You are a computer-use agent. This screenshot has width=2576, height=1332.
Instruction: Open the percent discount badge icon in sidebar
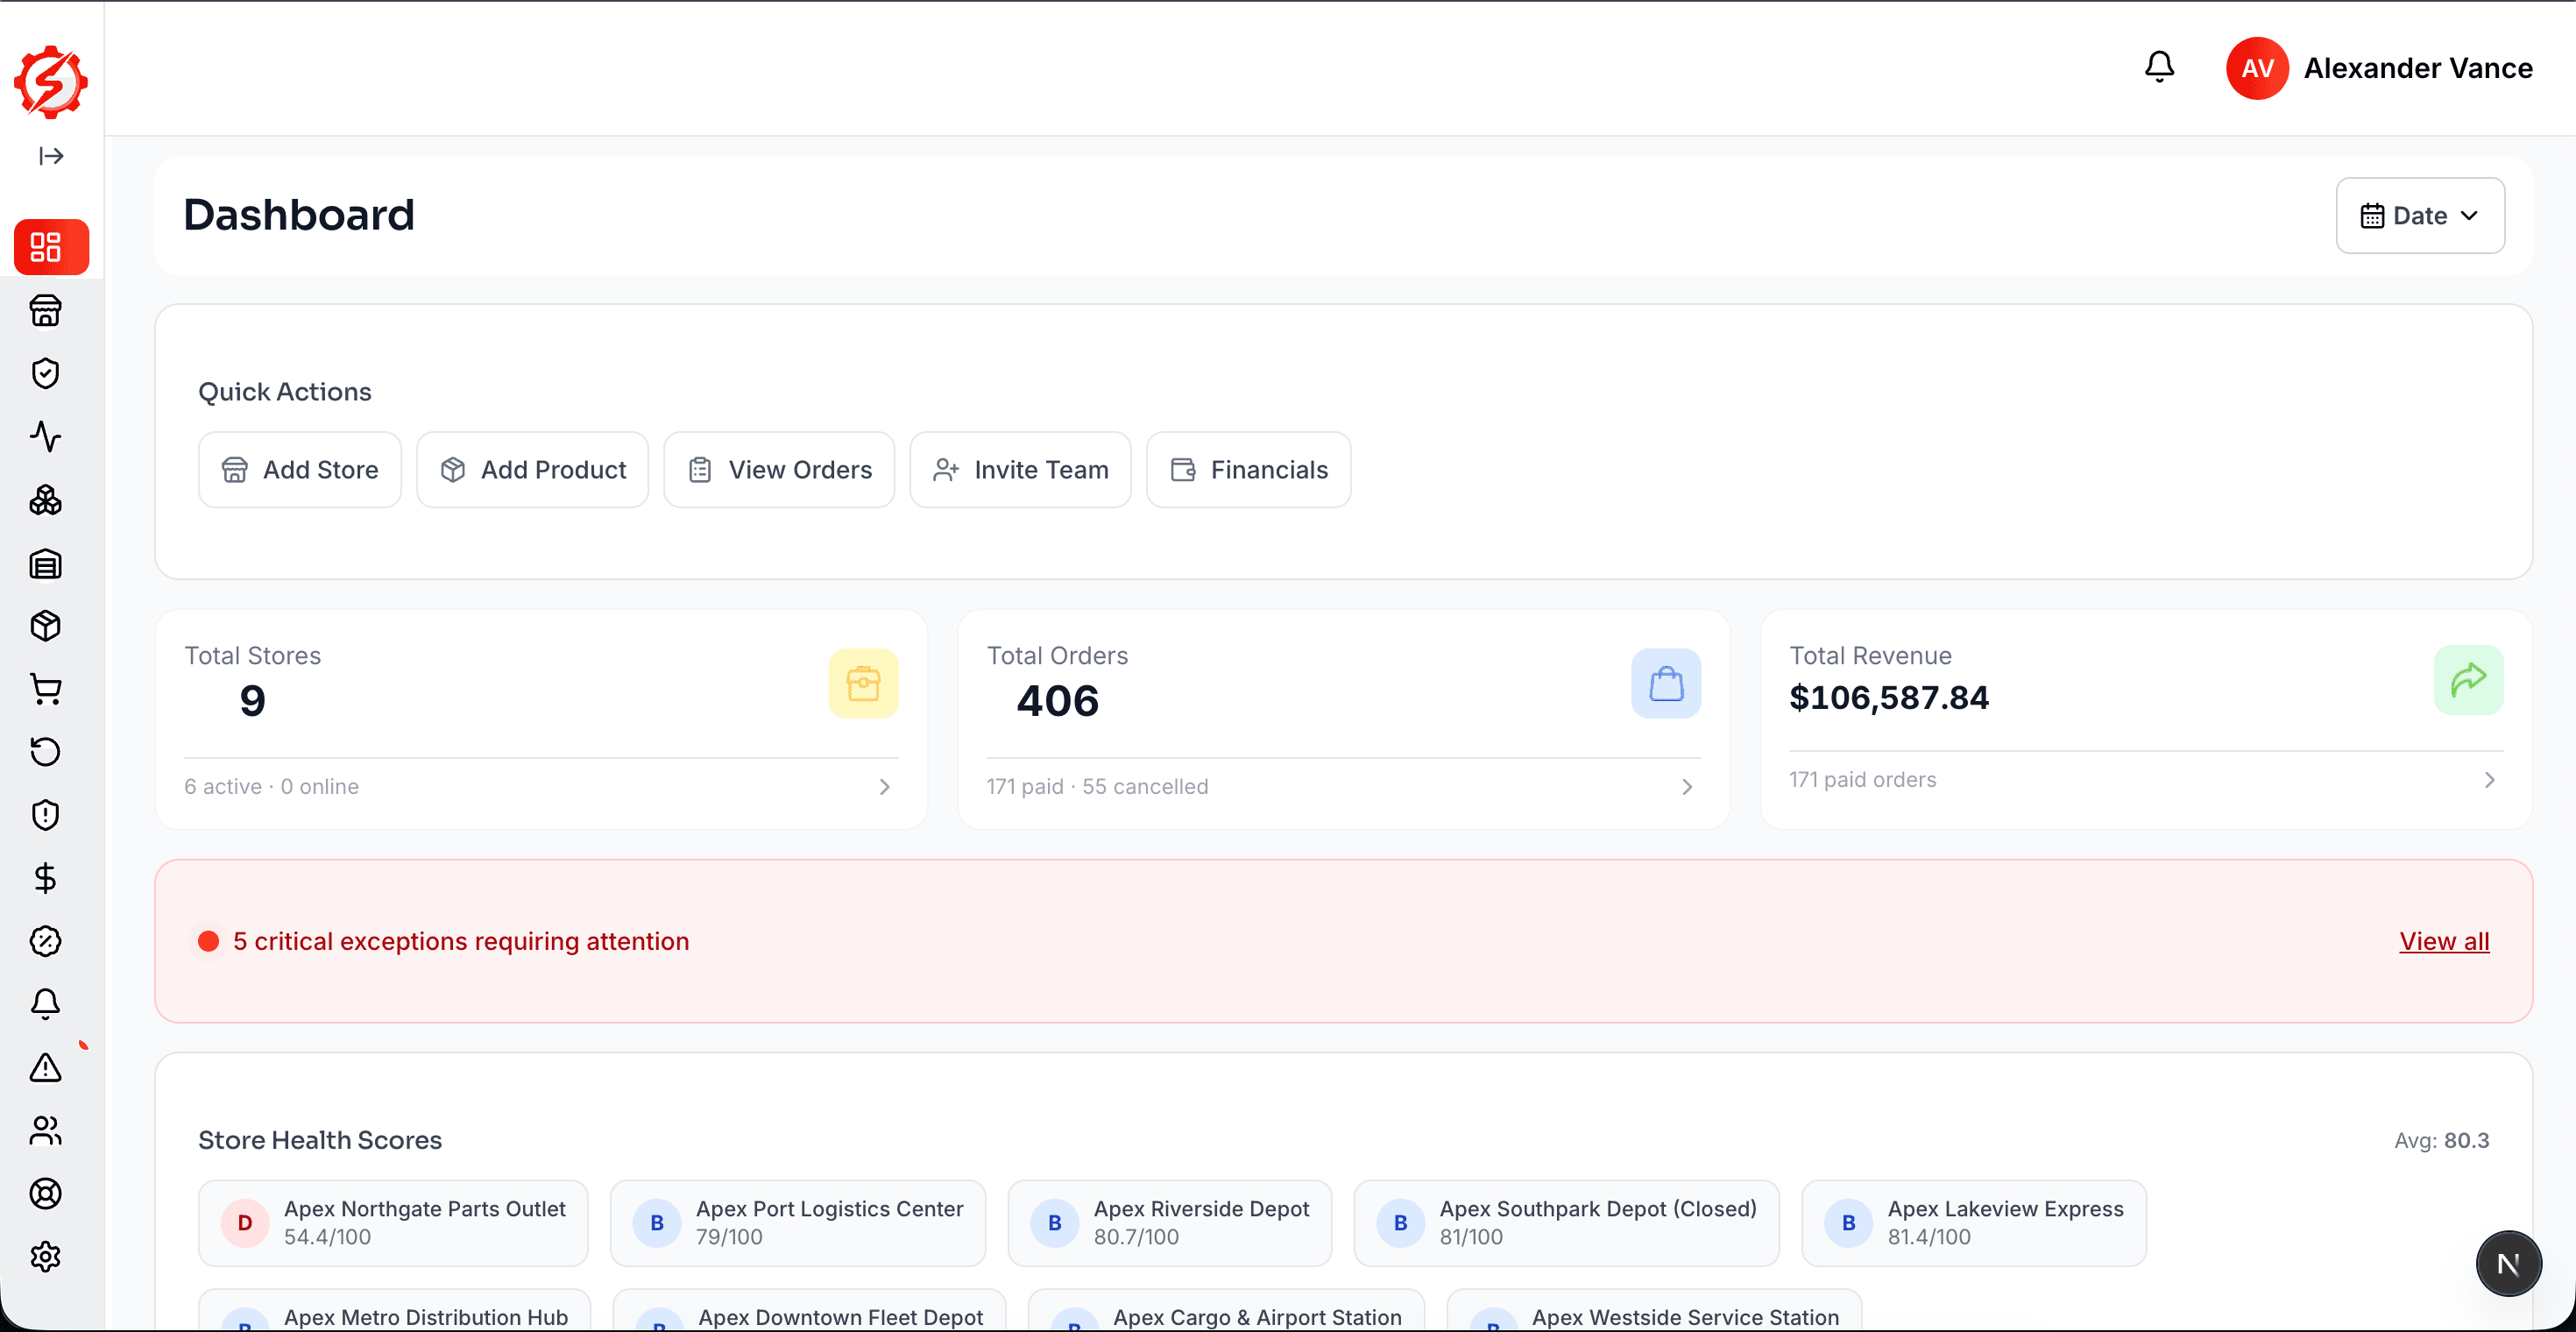click(x=46, y=941)
